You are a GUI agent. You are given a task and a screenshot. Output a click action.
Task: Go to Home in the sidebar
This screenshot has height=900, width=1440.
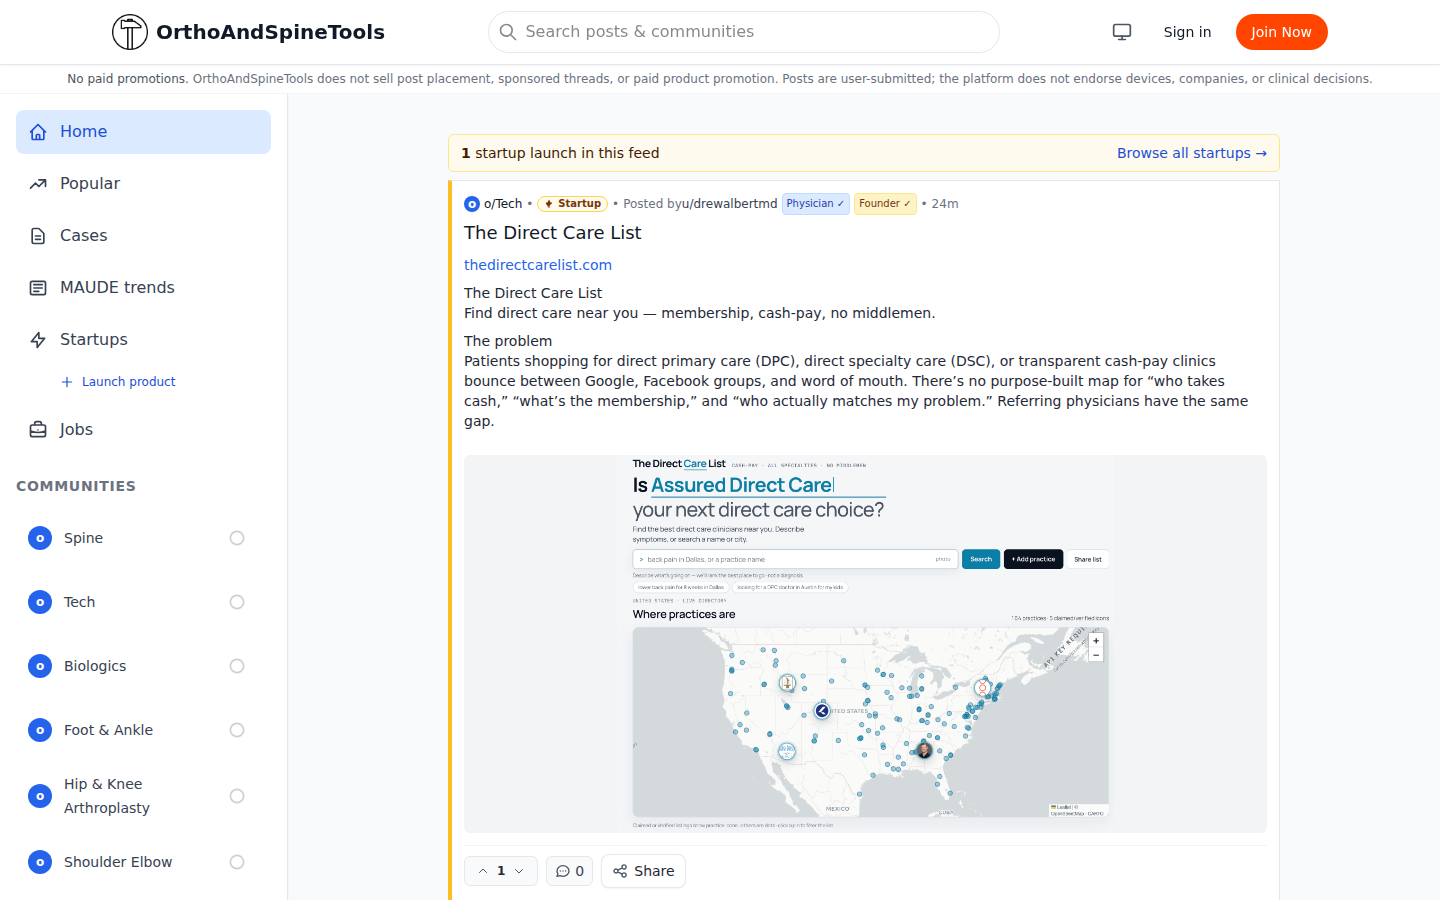(x=143, y=132)
